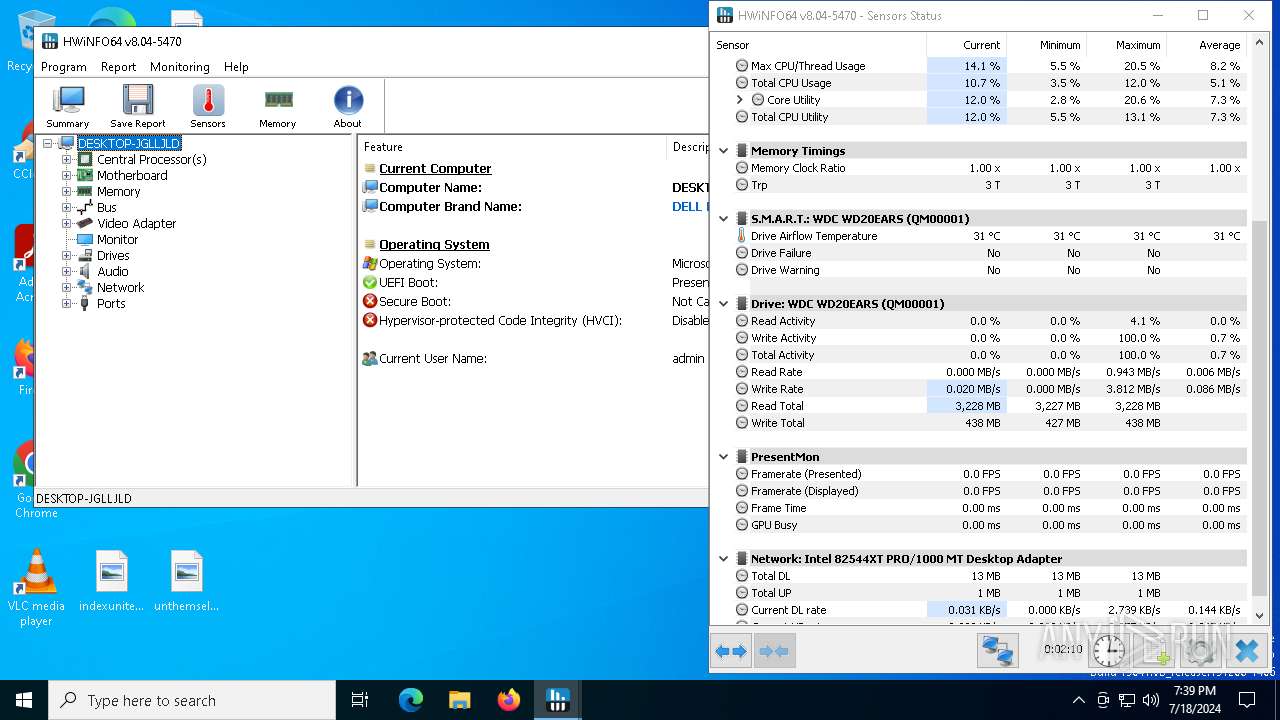Image resolution: width=1280 pixels, height=720 pixels.
Task: Click the Drive Airflow Temperature thermometer icon
Action: [742, 236]
